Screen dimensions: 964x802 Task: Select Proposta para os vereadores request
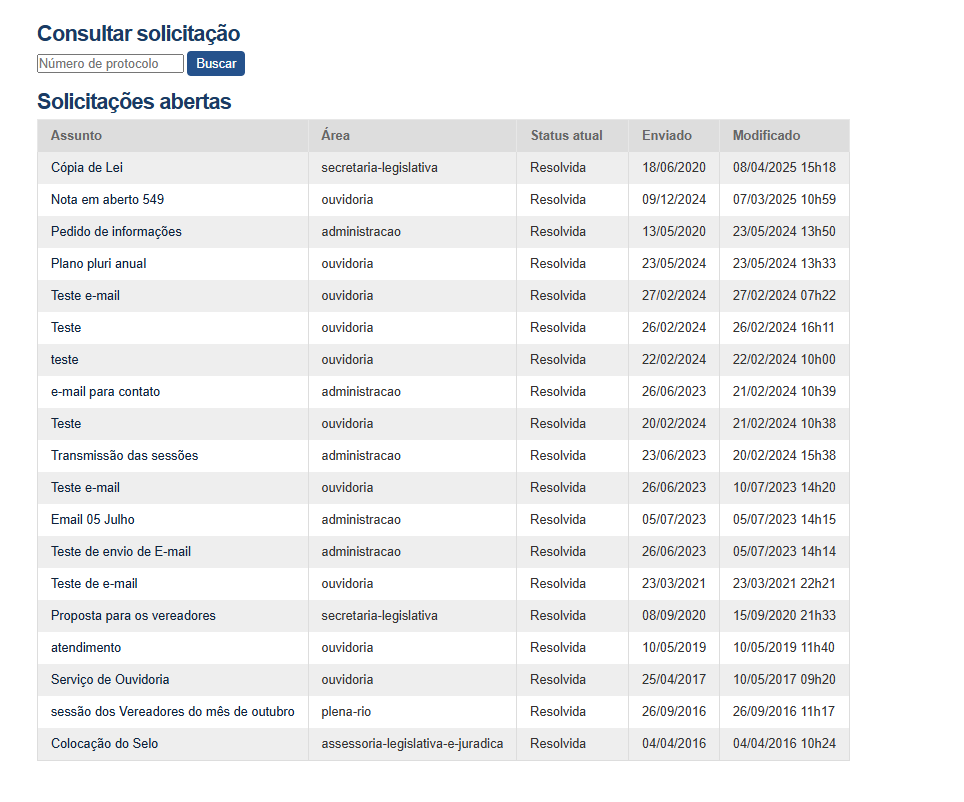tap(133, 616)
